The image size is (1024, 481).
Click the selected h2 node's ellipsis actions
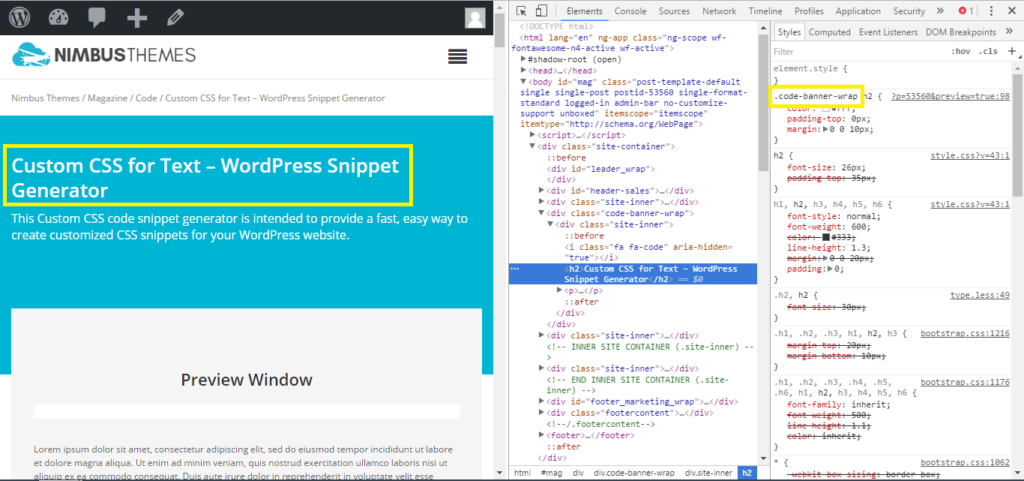coord(515,269)
